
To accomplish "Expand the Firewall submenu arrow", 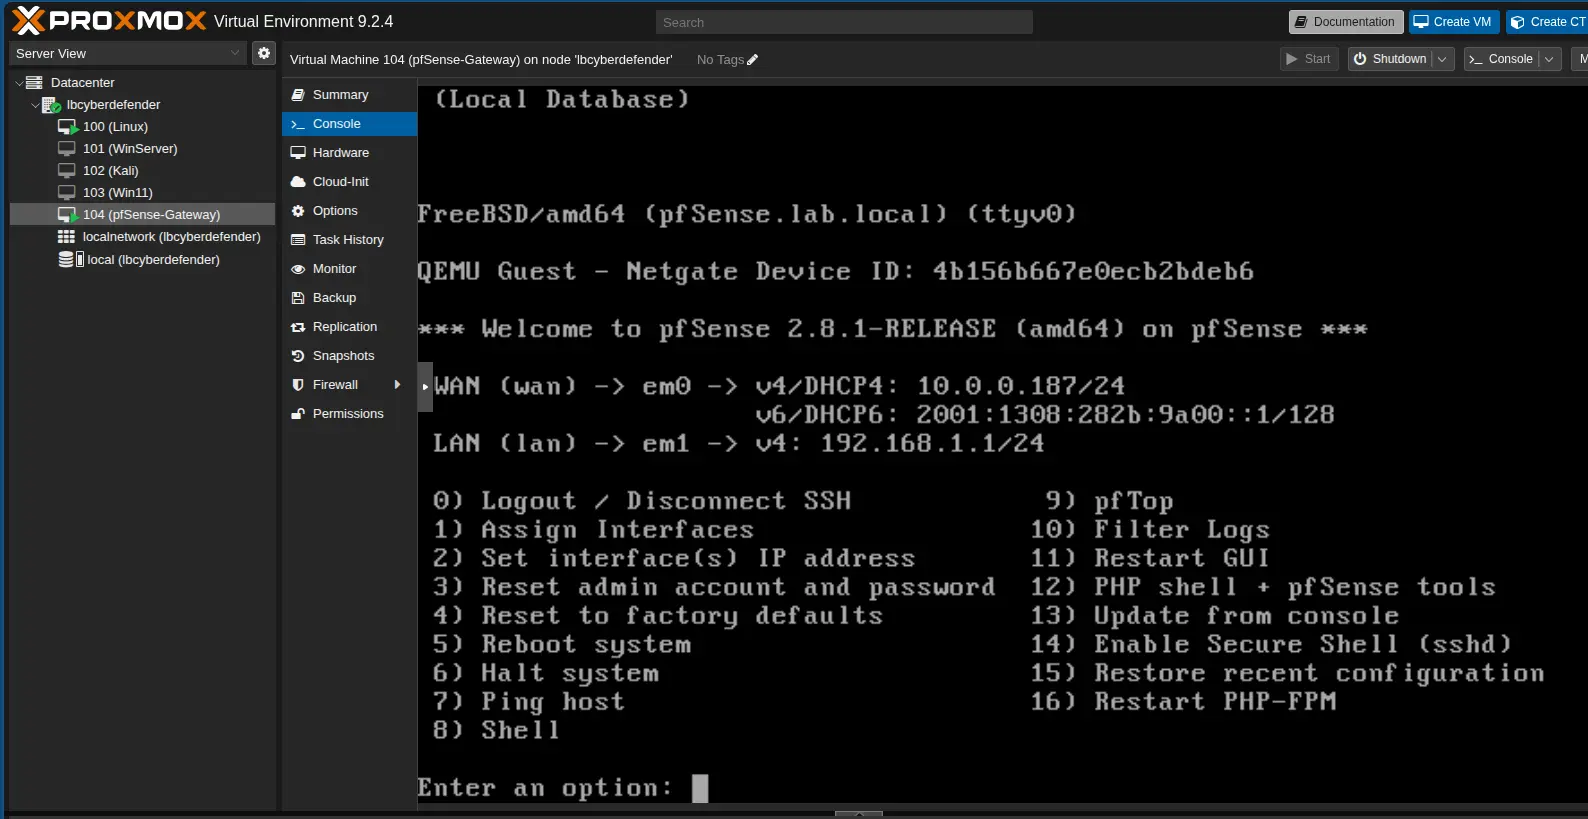I will (397, 385).
